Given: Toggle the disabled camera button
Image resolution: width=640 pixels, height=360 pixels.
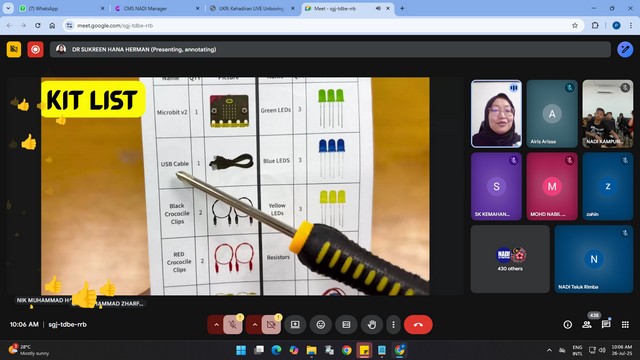Looking at the screenshot, I should [x=271, y=324].
